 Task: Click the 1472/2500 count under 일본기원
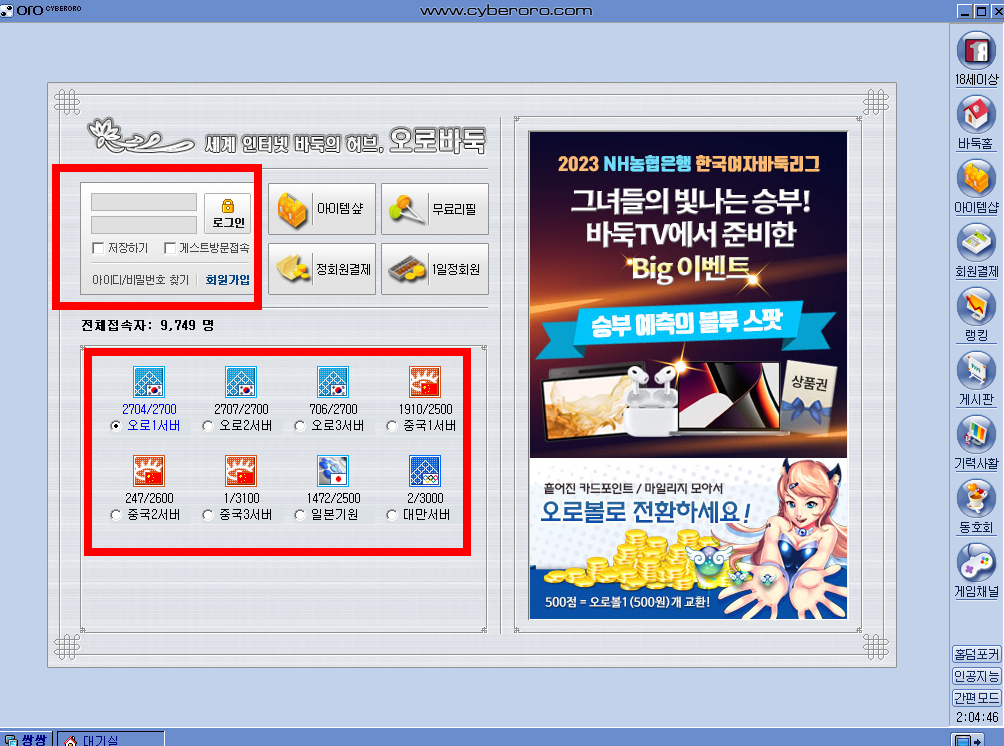(333, 498)
